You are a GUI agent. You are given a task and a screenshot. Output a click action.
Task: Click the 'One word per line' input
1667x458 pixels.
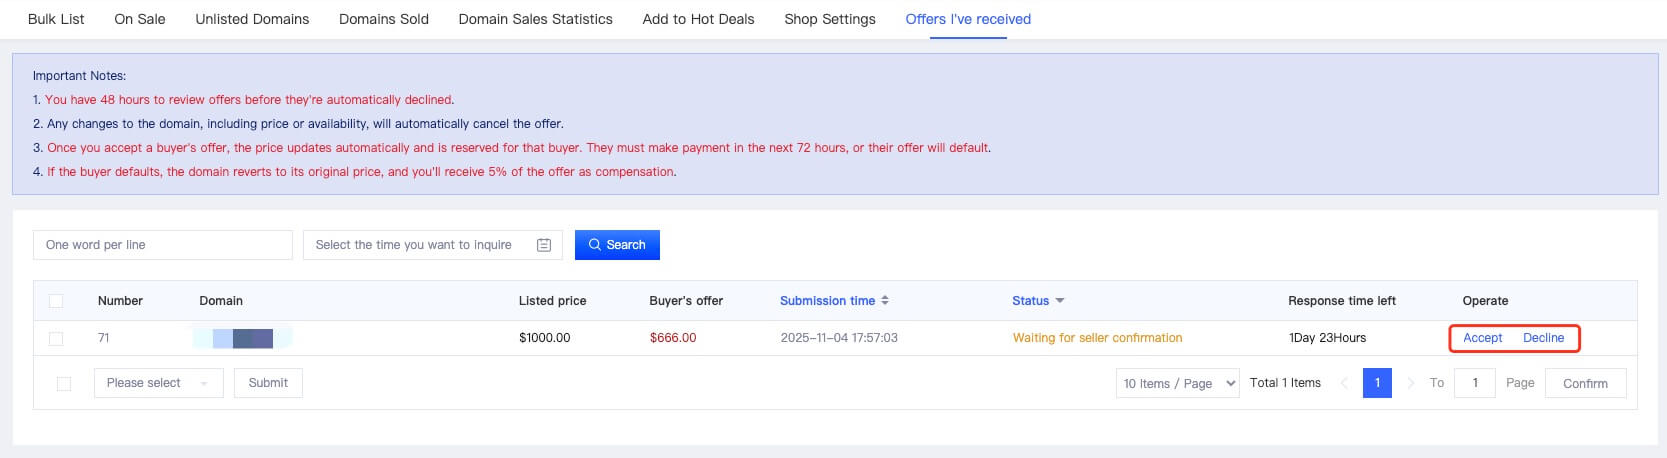click(163, 245)
